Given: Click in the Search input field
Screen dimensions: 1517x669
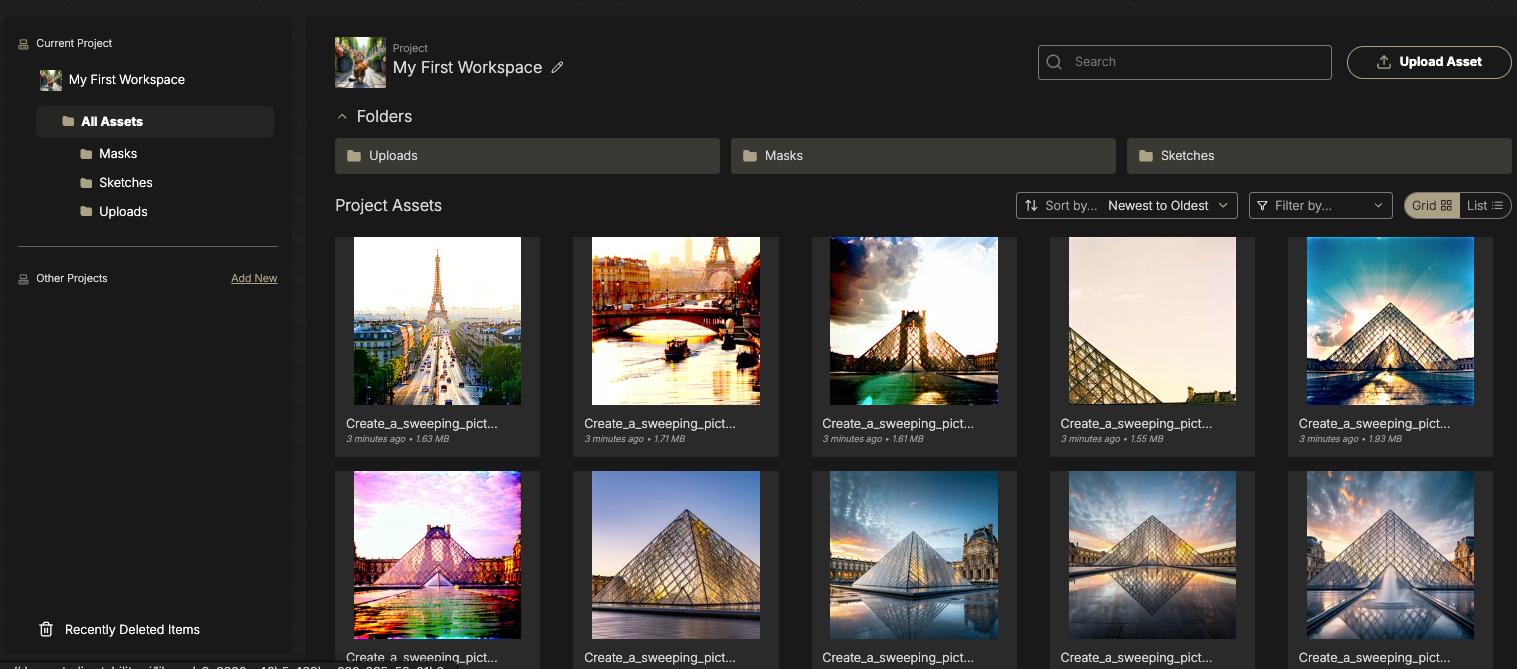Looking at the screenshot, I should (x=1185, y=62).
